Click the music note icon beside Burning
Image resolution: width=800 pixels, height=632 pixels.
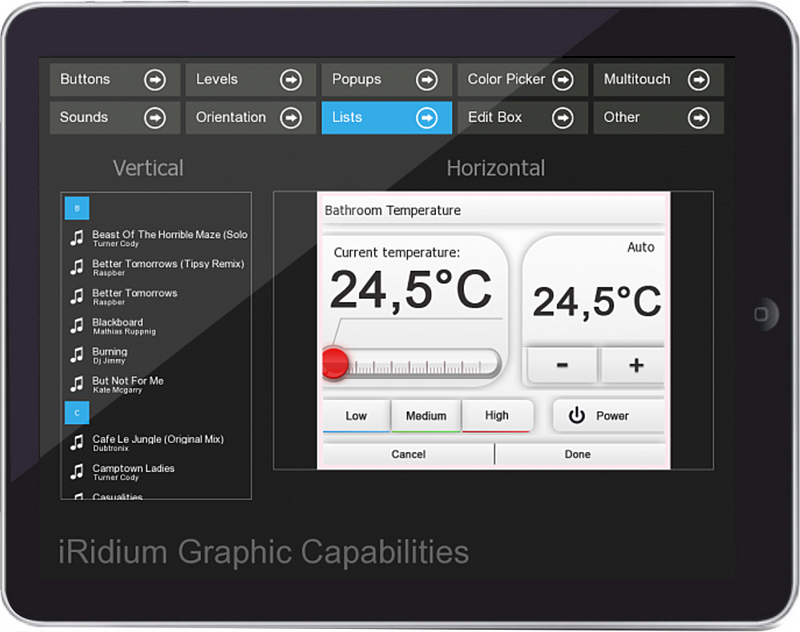coord(76,355)
